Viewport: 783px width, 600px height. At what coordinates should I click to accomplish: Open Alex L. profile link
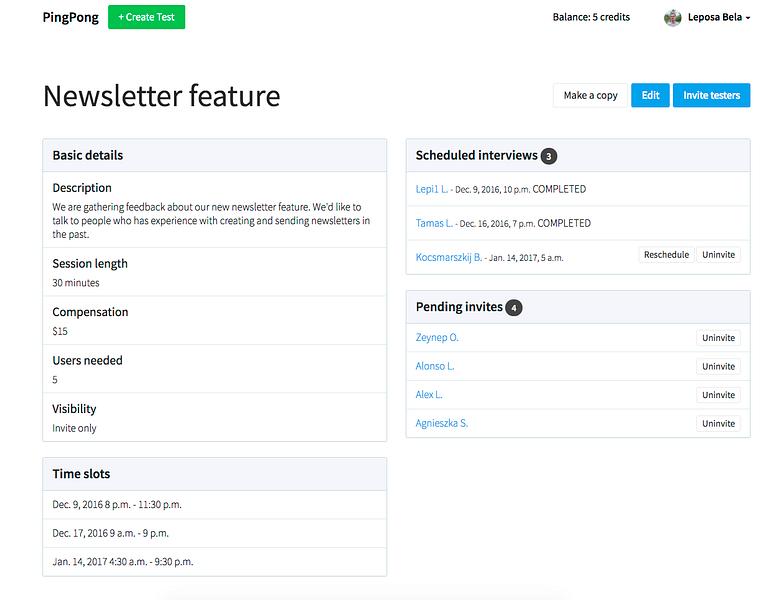[x=429, y=394]
